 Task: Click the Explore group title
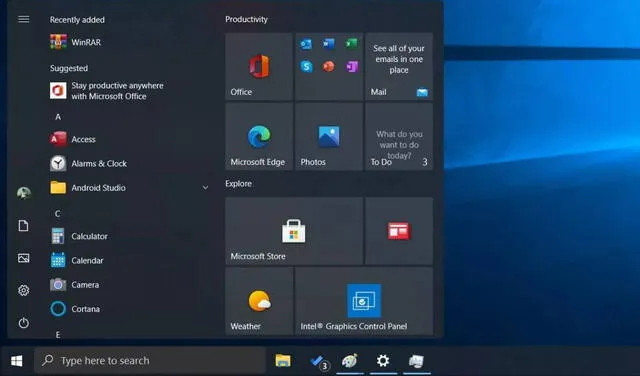point(238,184)
